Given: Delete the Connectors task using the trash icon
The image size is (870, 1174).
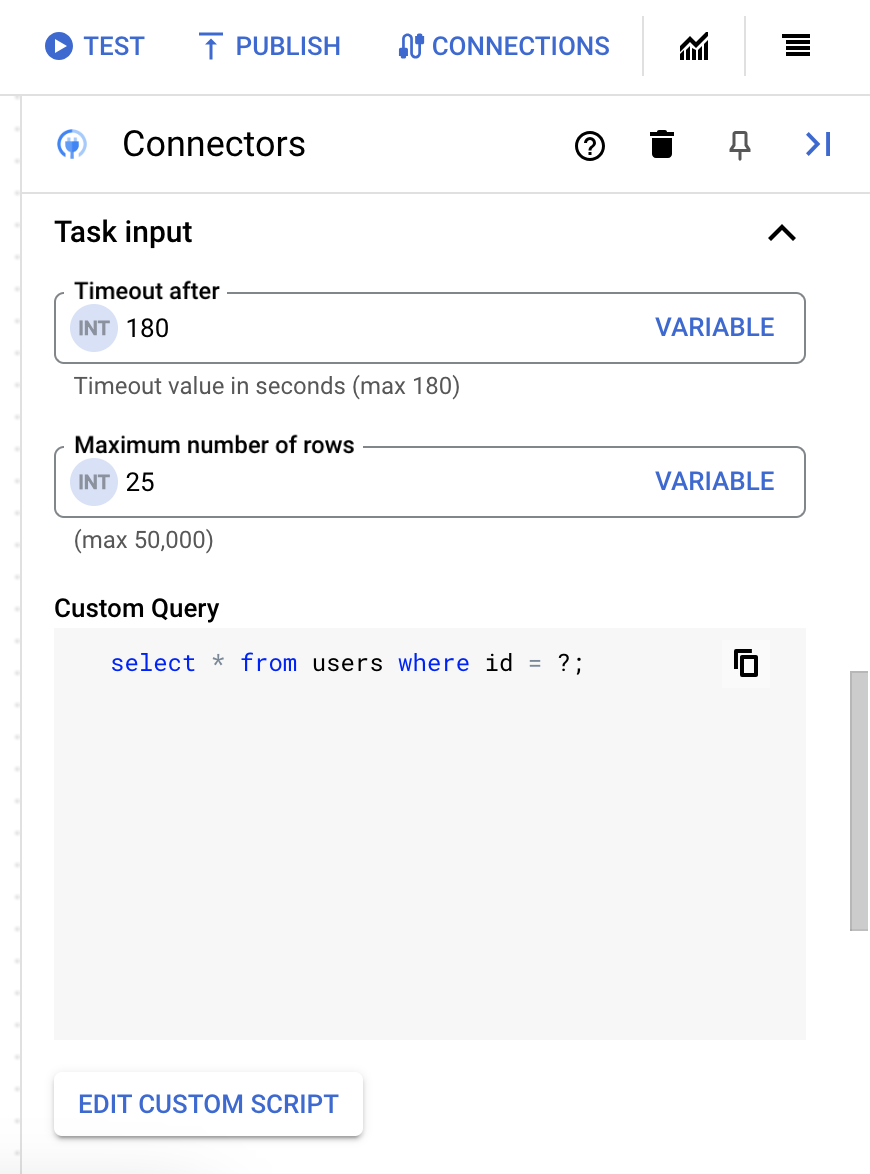Looking at the screenshot, I should (x=662, y=145).
